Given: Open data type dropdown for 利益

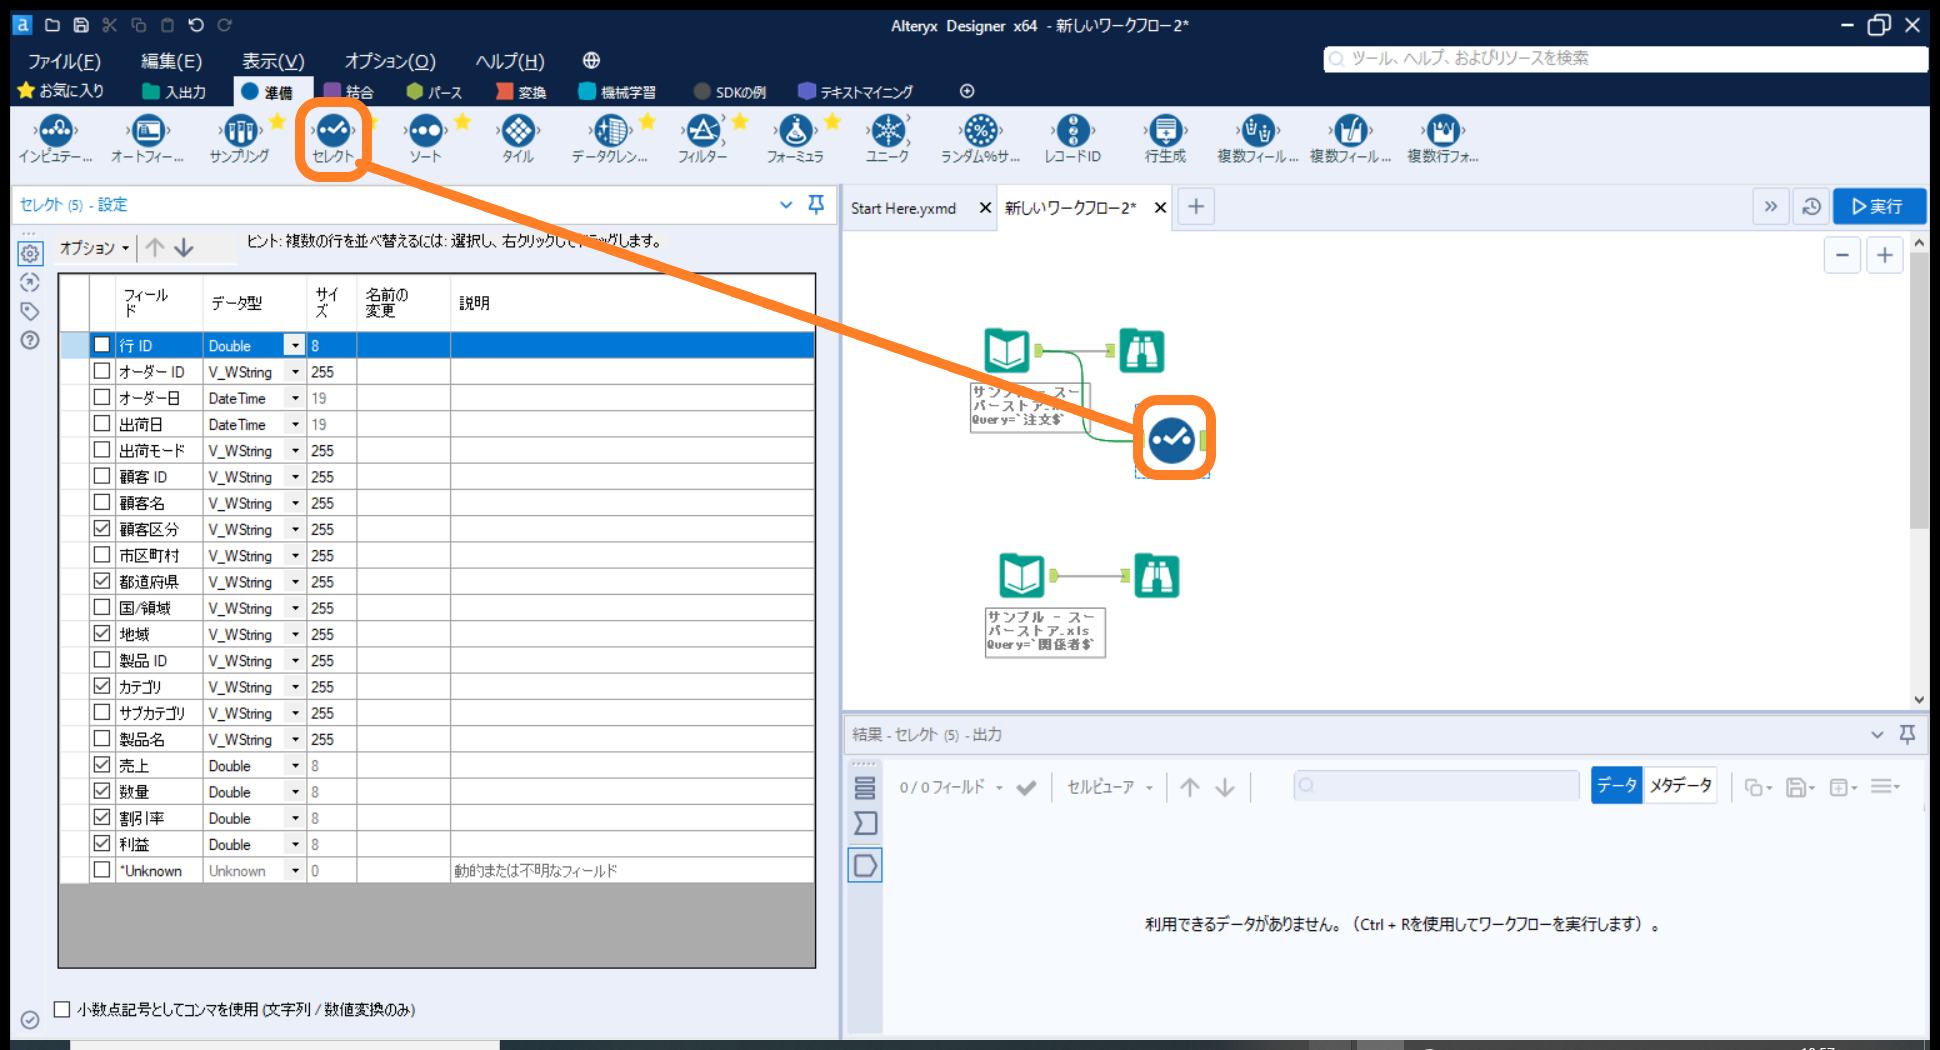Looking at the screenshot, I should 295,844.
